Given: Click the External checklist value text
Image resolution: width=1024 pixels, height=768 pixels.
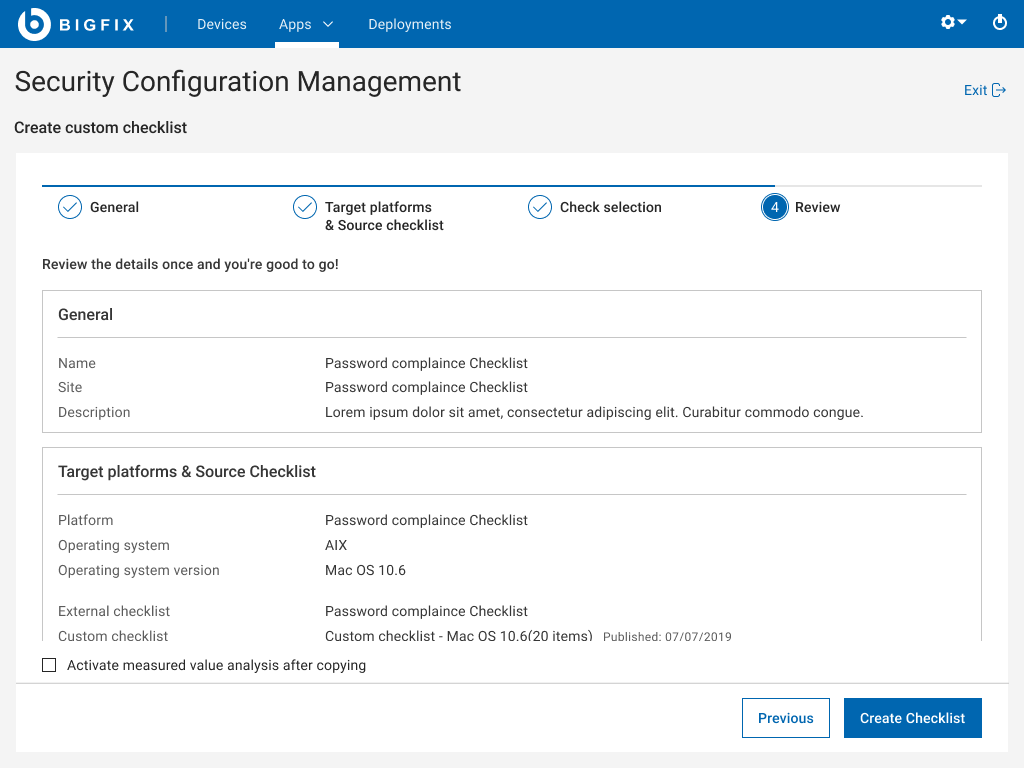Looking at the screenshot, I should point(426,611).
